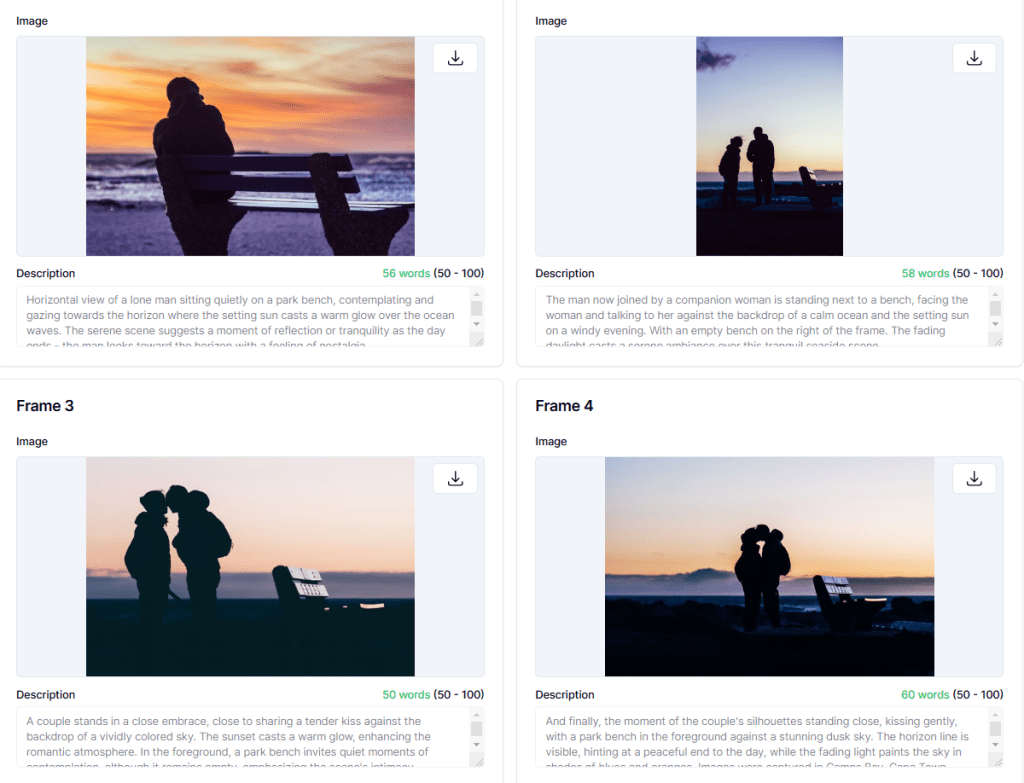The width and height of the screenshot is (1024, 783).
Task: Grab resize handle of Frame 3 description box
Action: 477,761
